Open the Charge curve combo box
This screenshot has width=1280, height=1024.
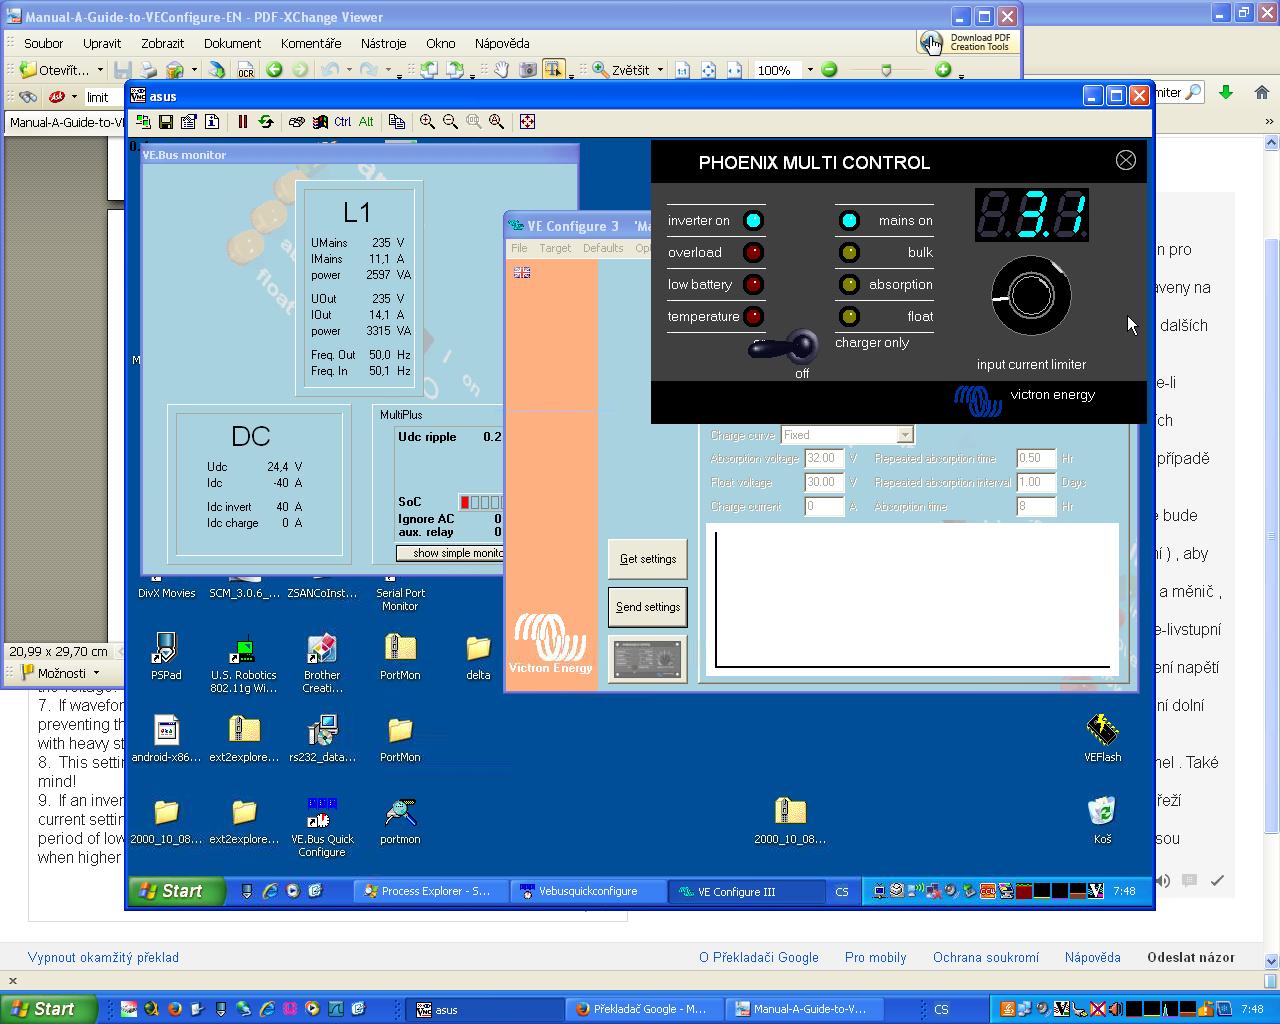904,435
